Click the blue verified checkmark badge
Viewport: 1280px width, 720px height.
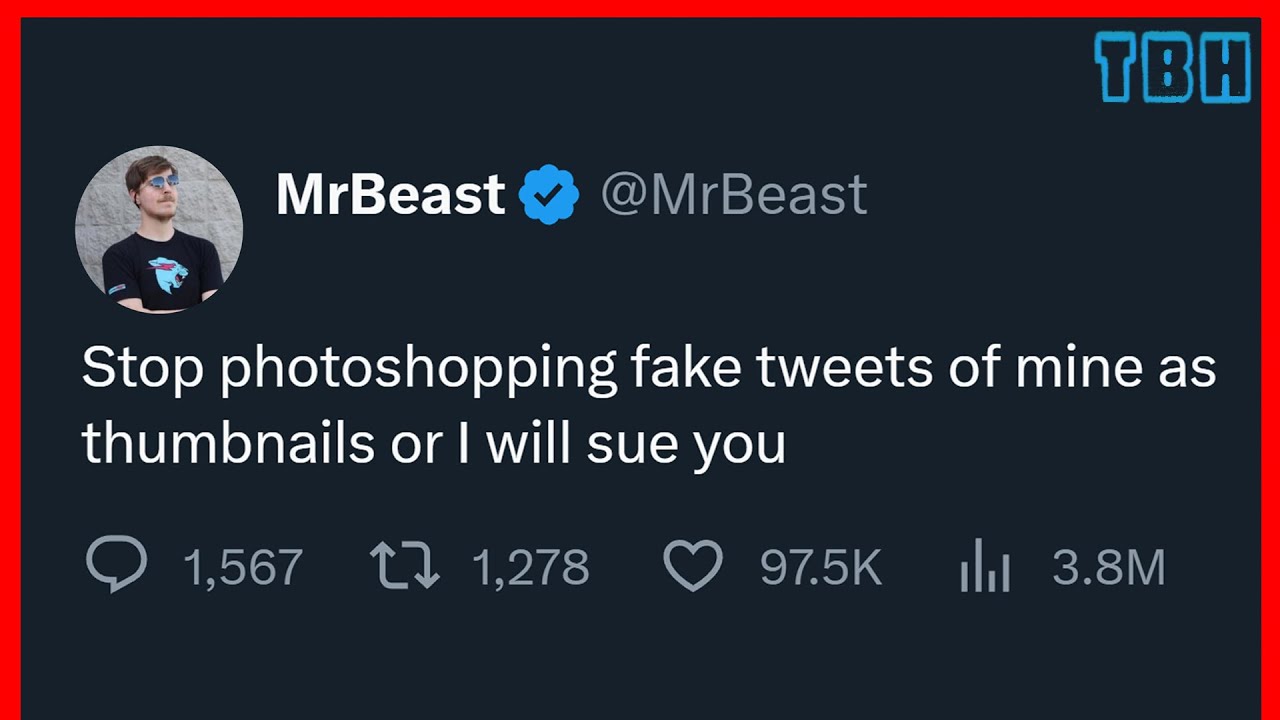point(549,195)
